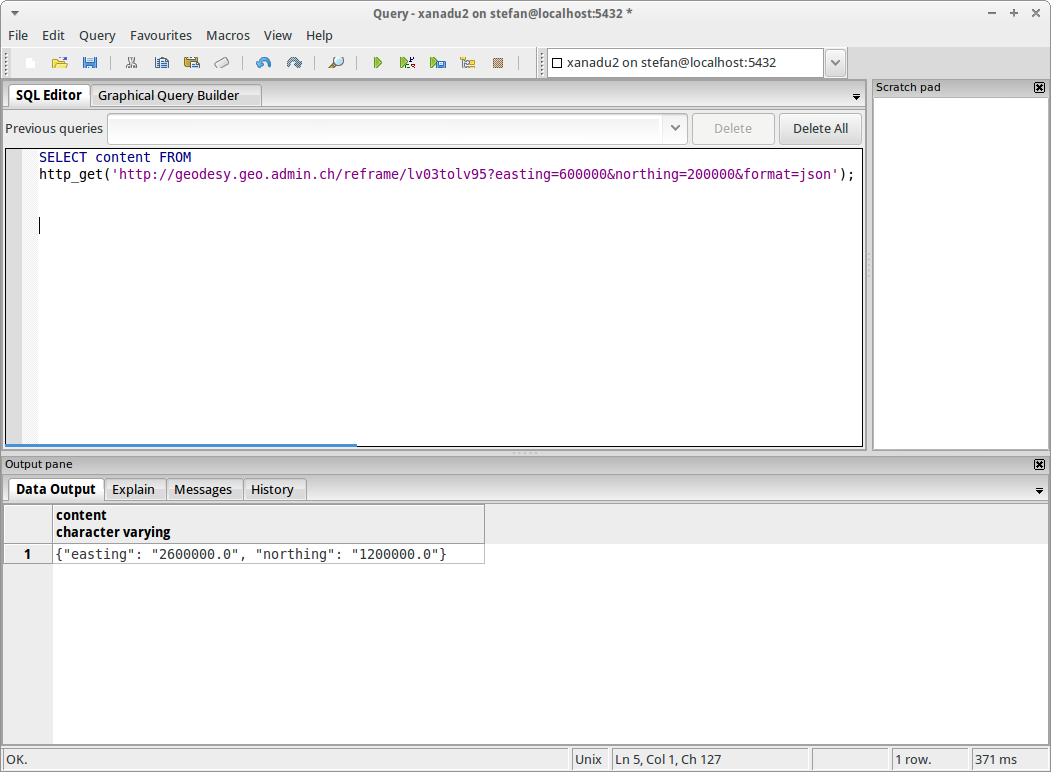Select the xanadu2 connection combo box
Screen dimensions: 1051x772
click(x=685, y=63)
